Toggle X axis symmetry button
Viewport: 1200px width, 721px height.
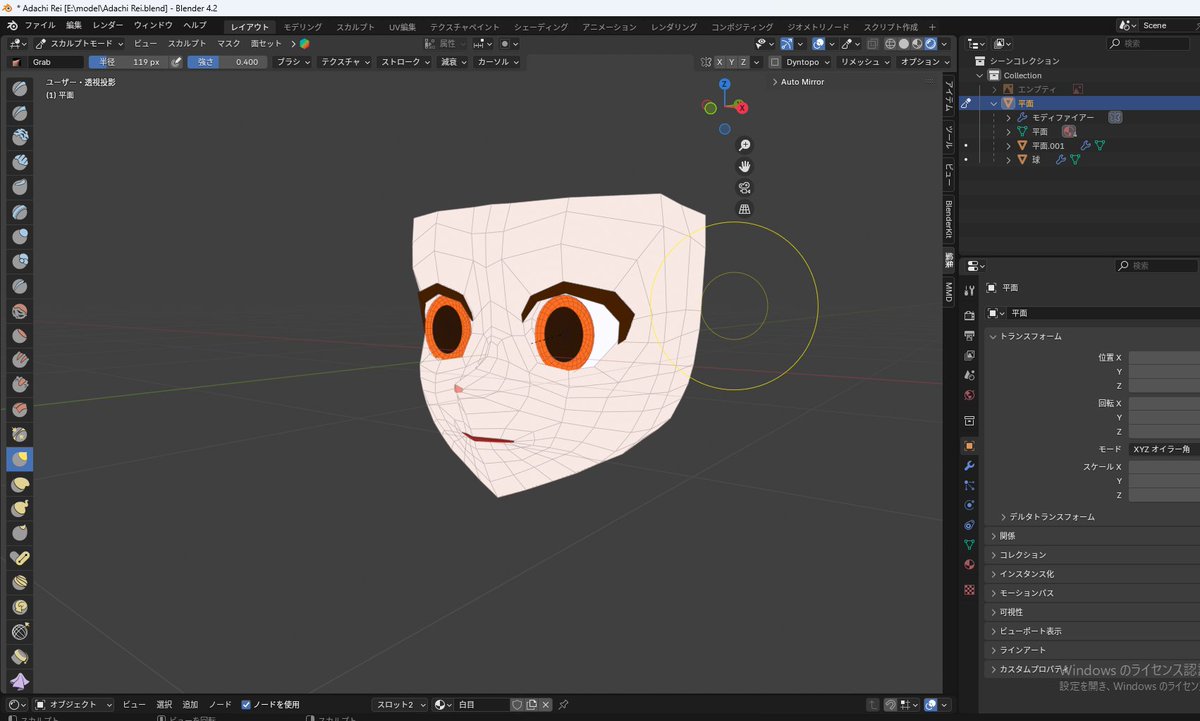pos(719,62)
